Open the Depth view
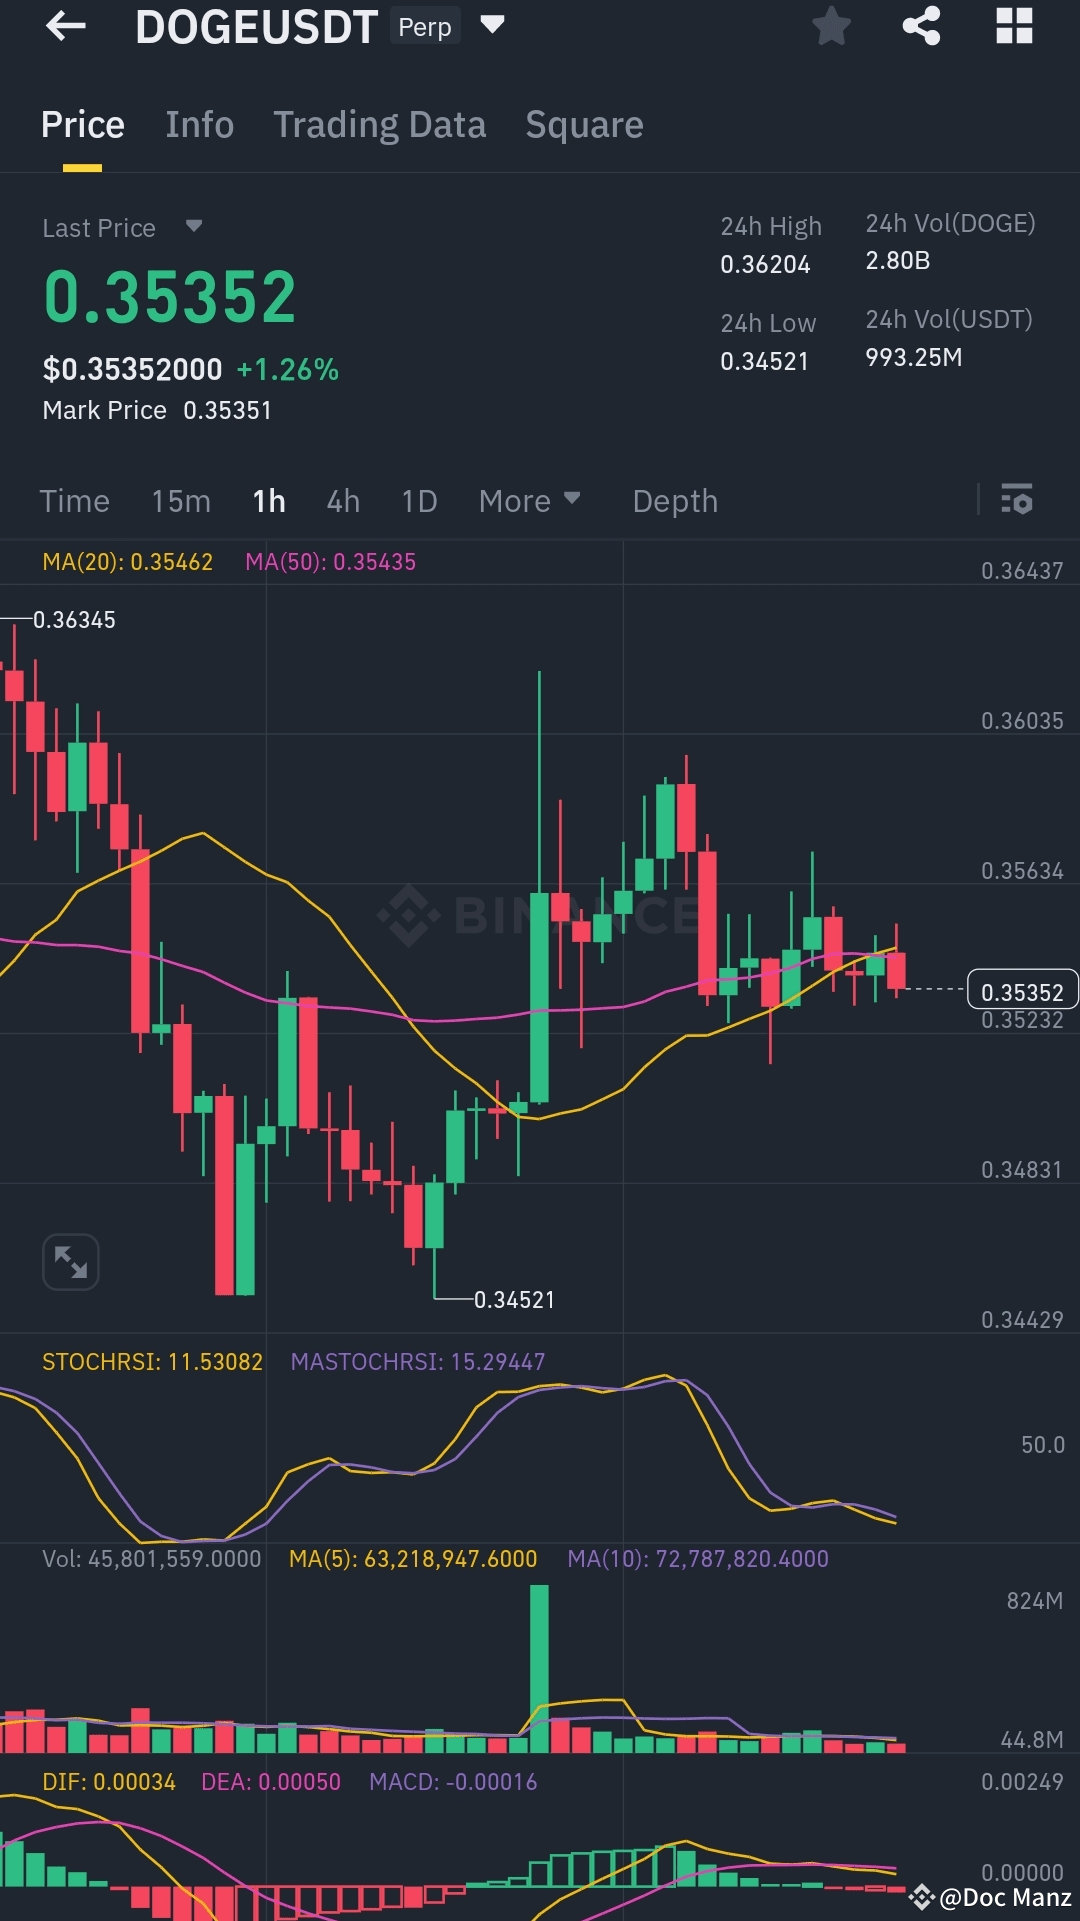This screenshot has width=1080, height=1921. 675,500
